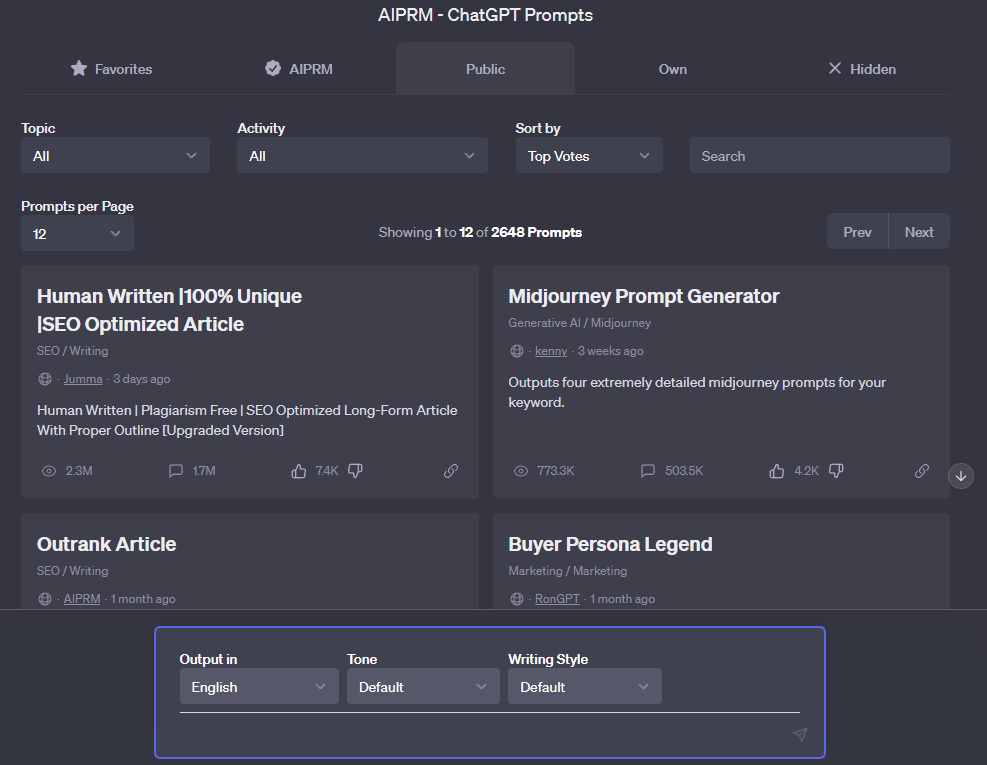Click the views eye icon showing 2.3M
Screen dimensions: 987x765
[49, 470]
